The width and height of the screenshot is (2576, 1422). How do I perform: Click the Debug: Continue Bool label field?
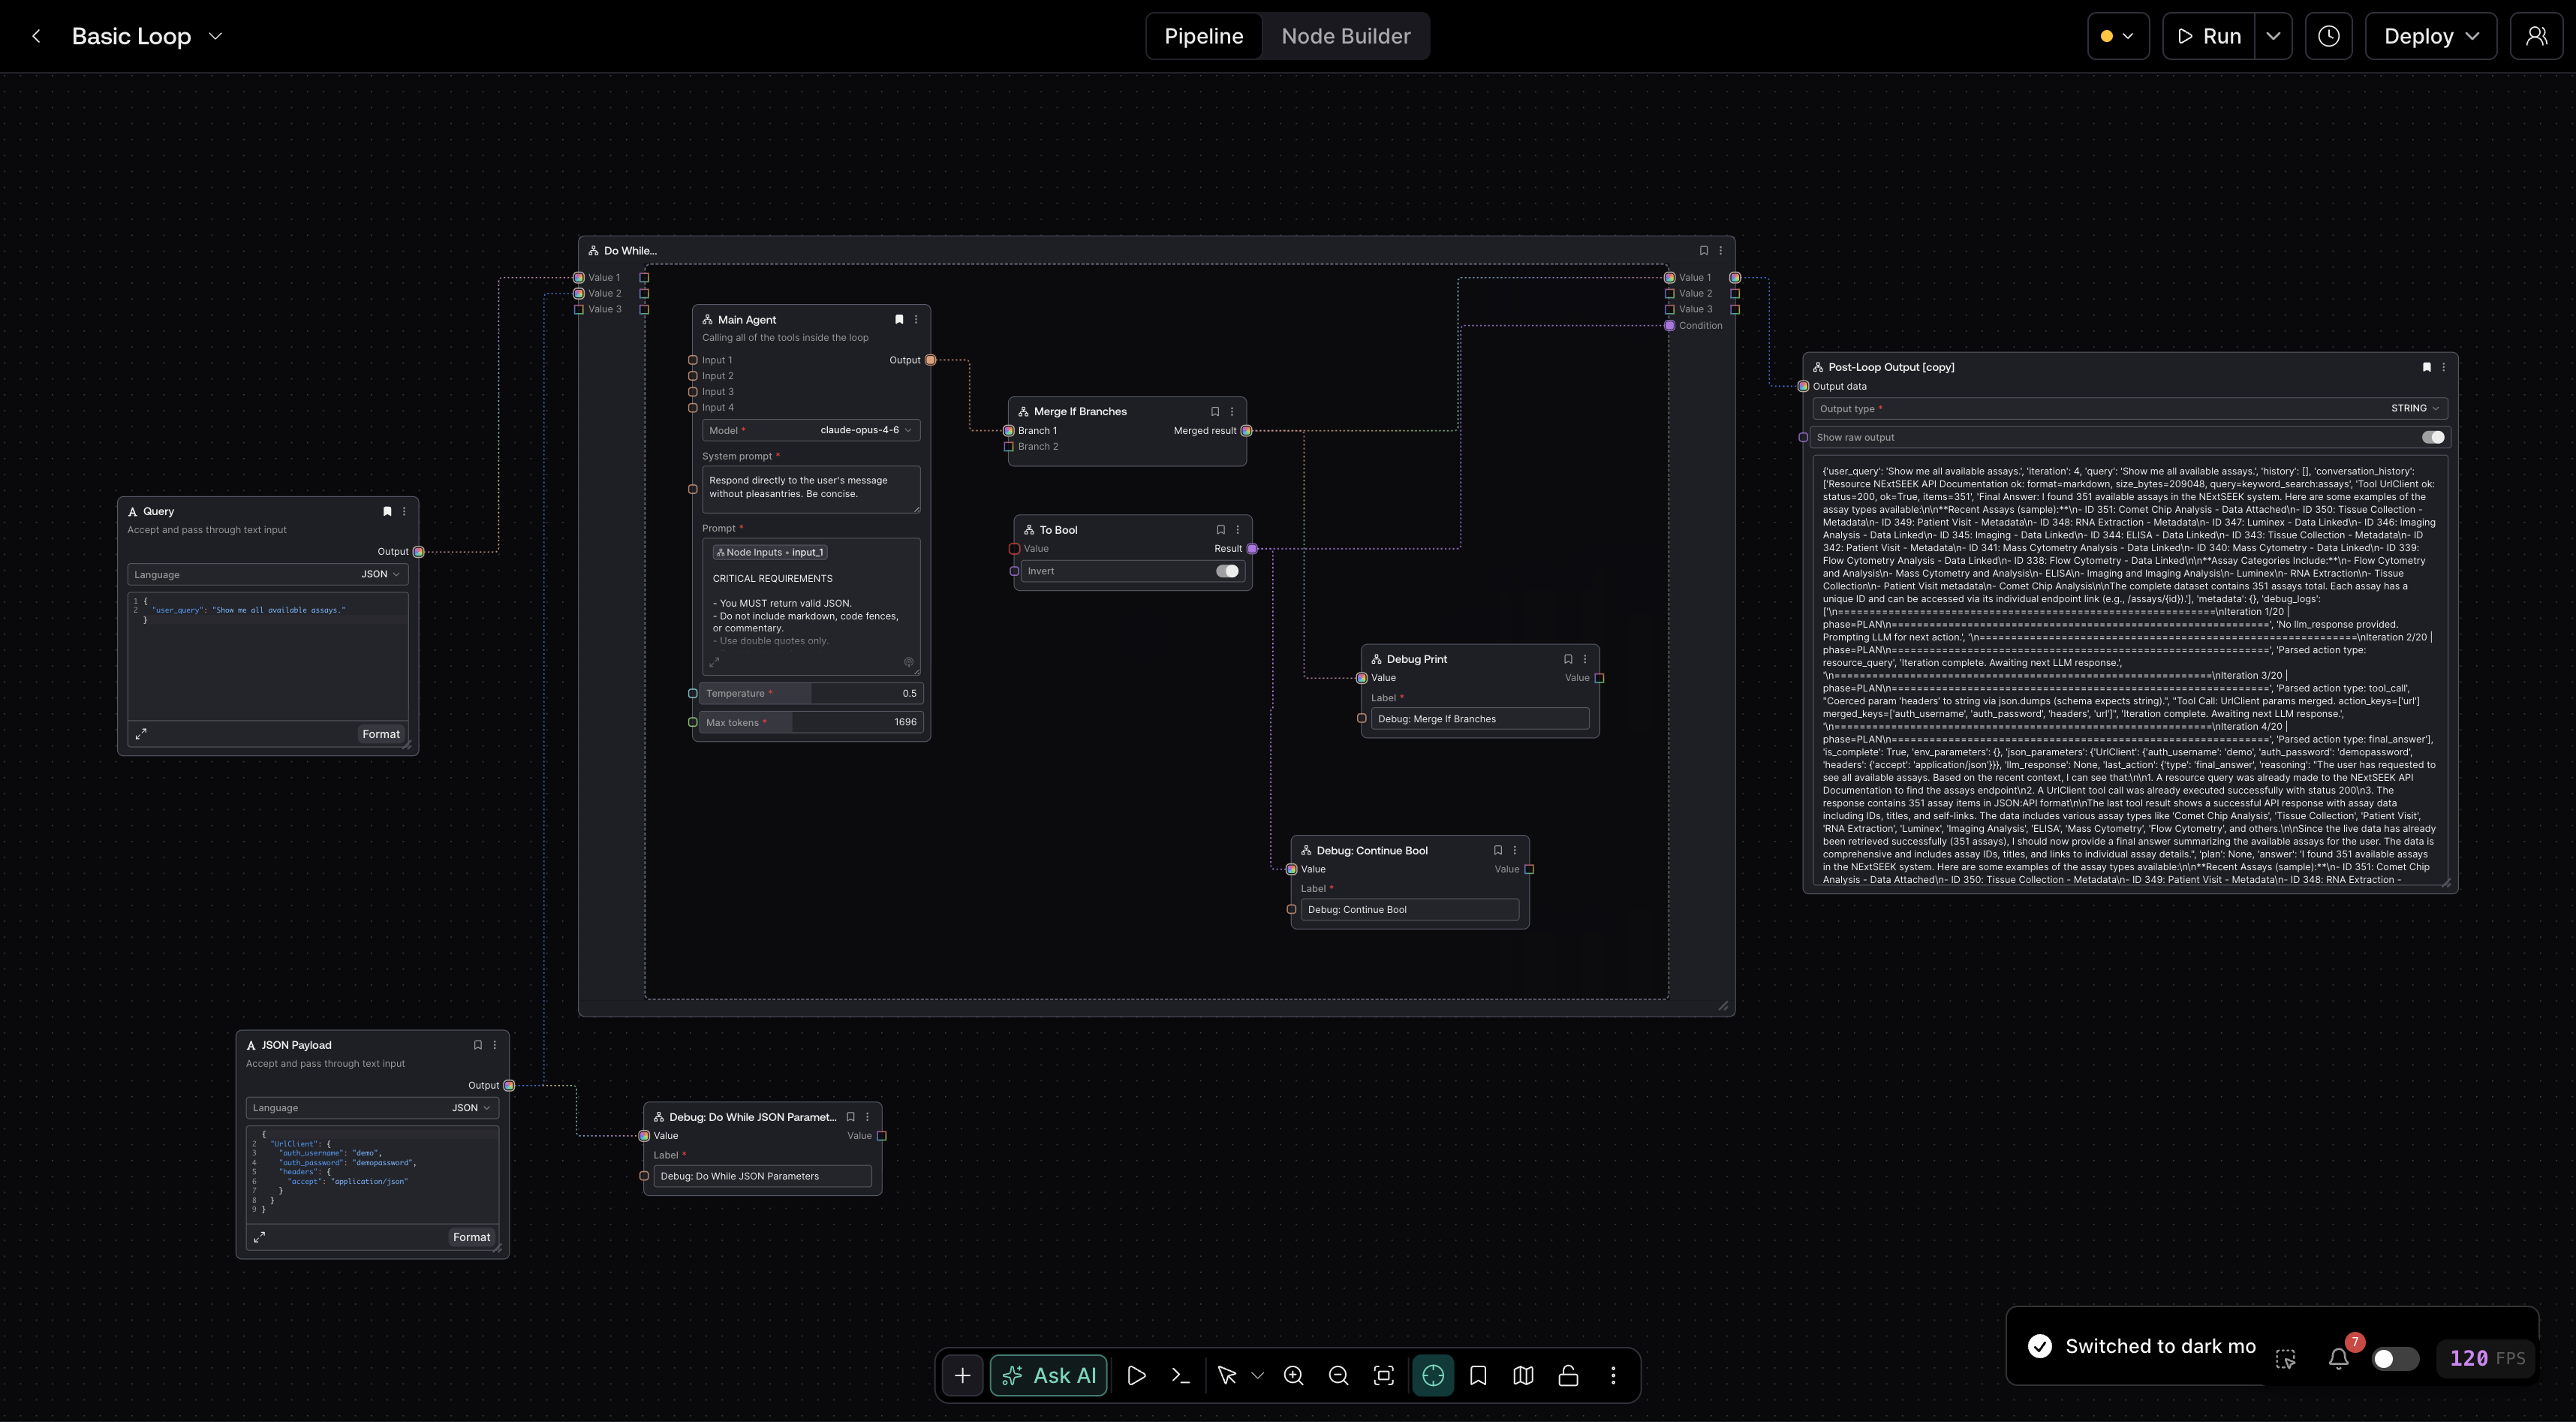(x=1410, y=910)
